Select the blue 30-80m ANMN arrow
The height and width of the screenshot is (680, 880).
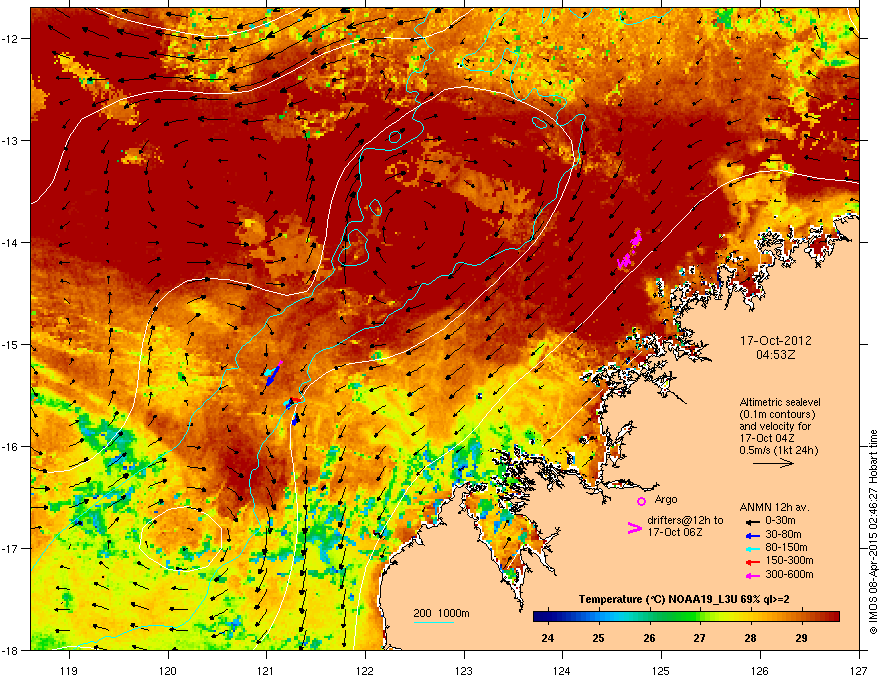(753, 535)
